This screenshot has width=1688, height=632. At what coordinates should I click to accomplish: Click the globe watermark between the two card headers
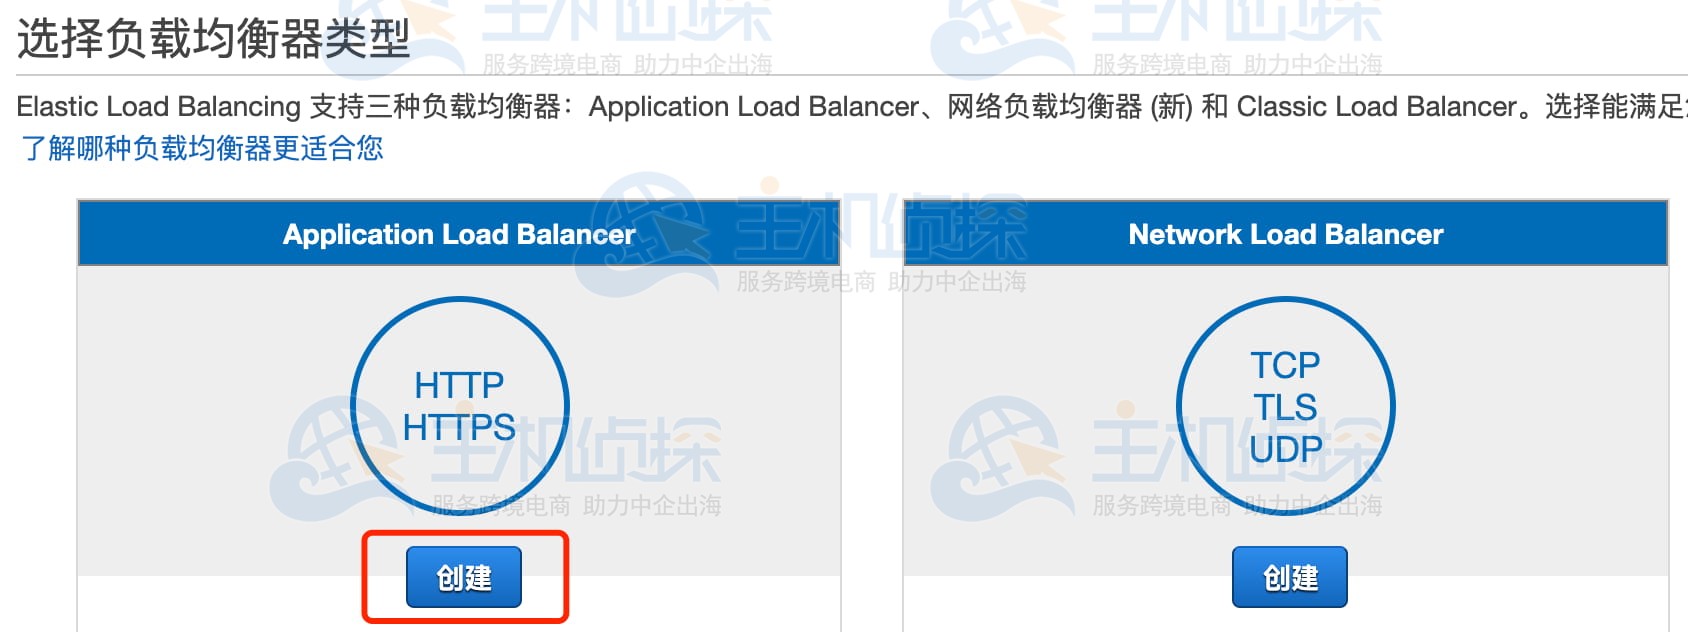click(645, 234)
